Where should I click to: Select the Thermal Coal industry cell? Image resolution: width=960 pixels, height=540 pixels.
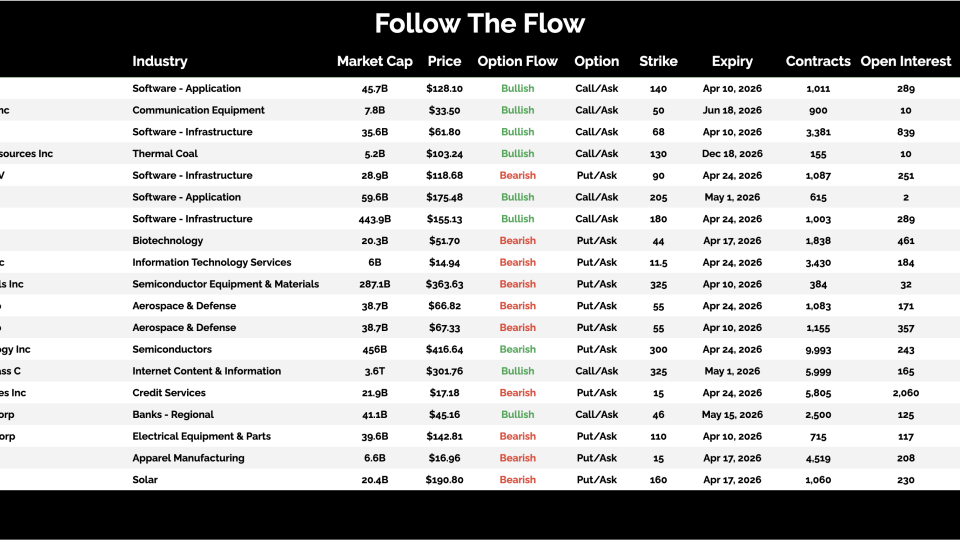(x=165, y=154)
